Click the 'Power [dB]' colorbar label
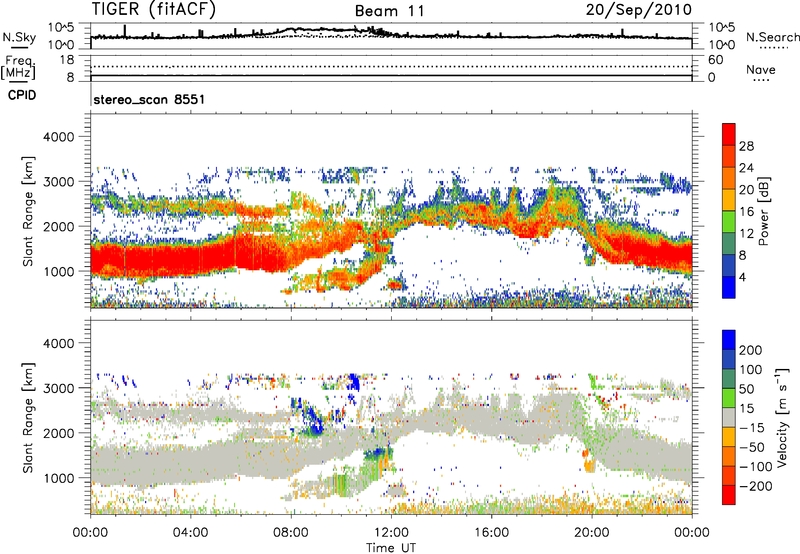Screen dimensions: 800x554 point(763,211)
